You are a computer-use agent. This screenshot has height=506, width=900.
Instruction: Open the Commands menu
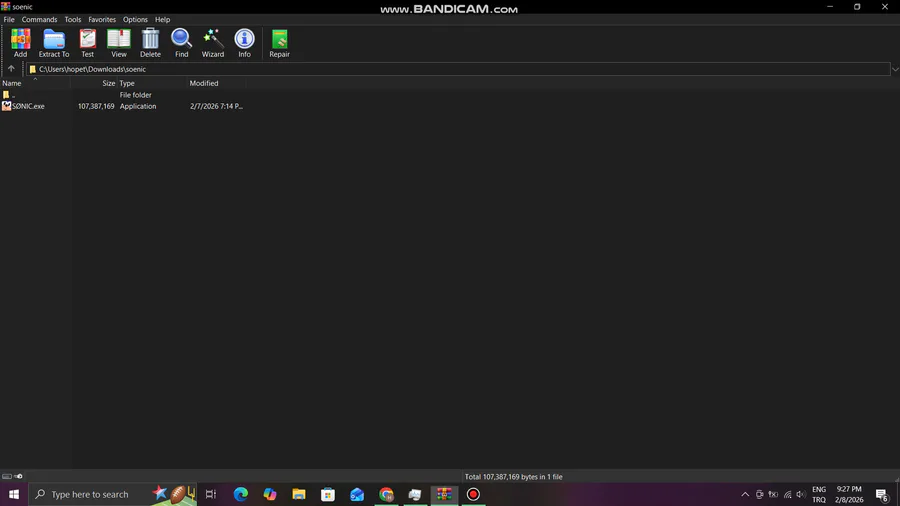(40, 20)
